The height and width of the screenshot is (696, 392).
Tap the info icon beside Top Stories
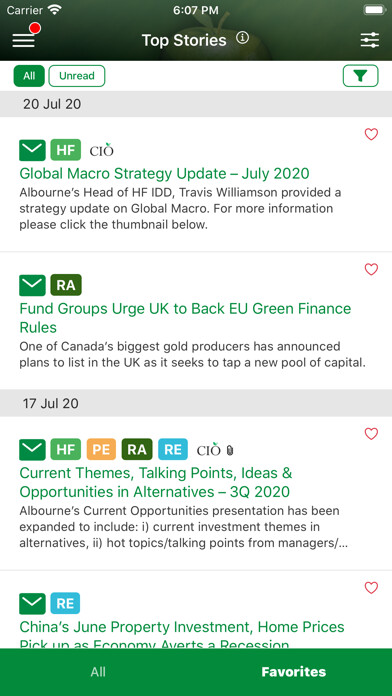[x=242, y=38]
